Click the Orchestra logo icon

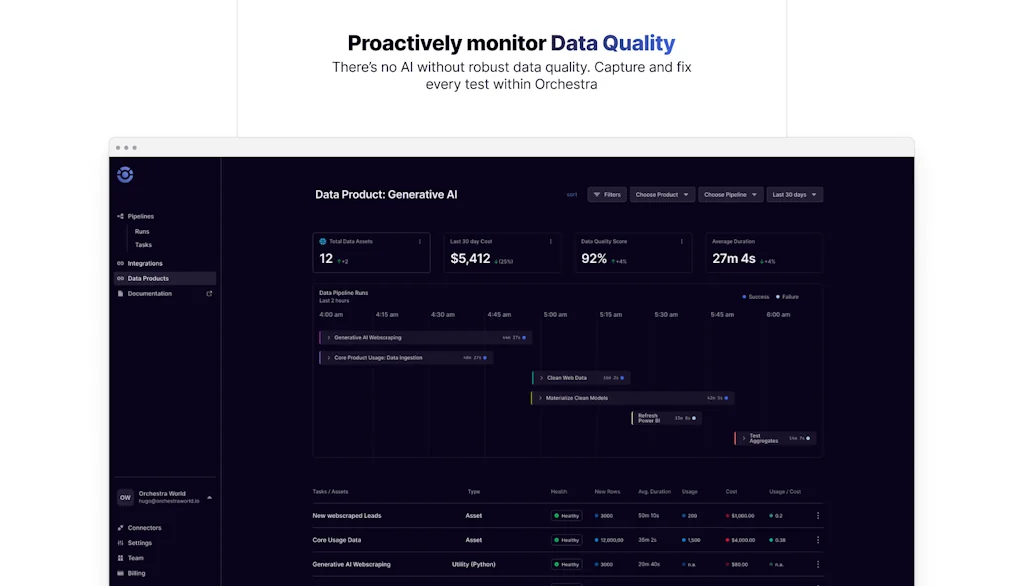click(x=124, y=174)
